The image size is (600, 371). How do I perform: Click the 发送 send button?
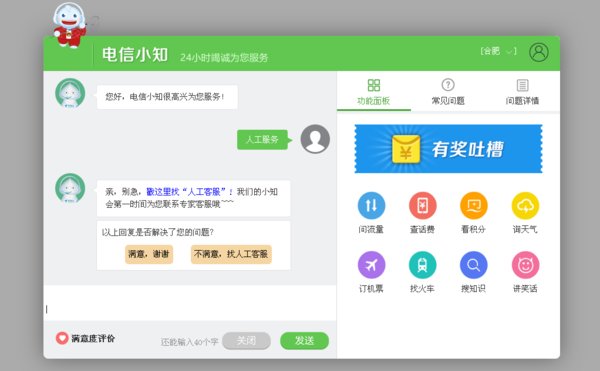coord(304,340)
